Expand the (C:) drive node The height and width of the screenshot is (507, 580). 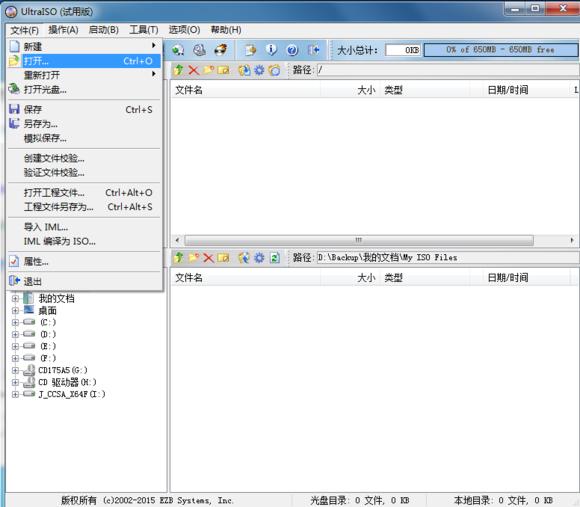click(x=15, y=322)
